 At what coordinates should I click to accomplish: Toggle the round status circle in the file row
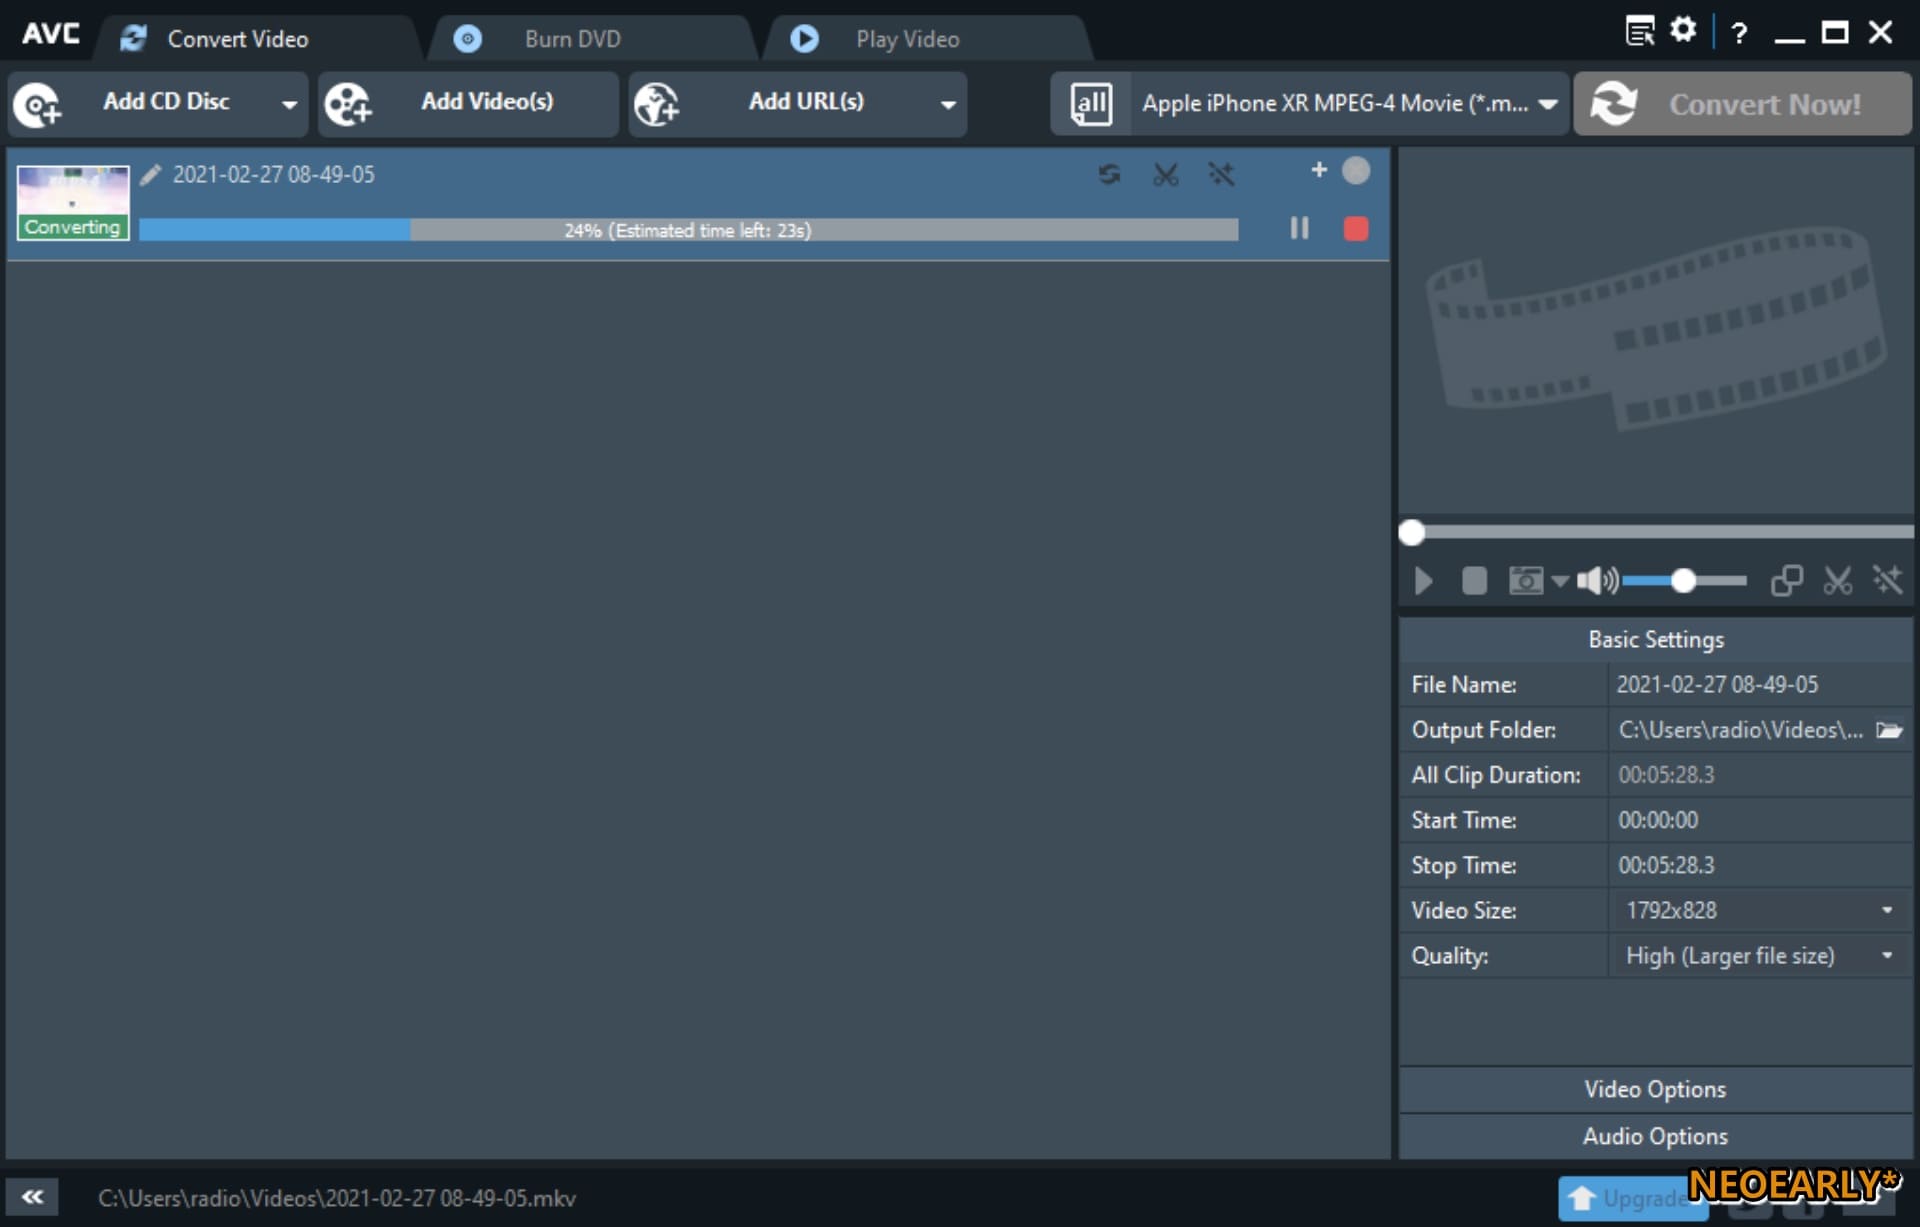point(1355,171)
